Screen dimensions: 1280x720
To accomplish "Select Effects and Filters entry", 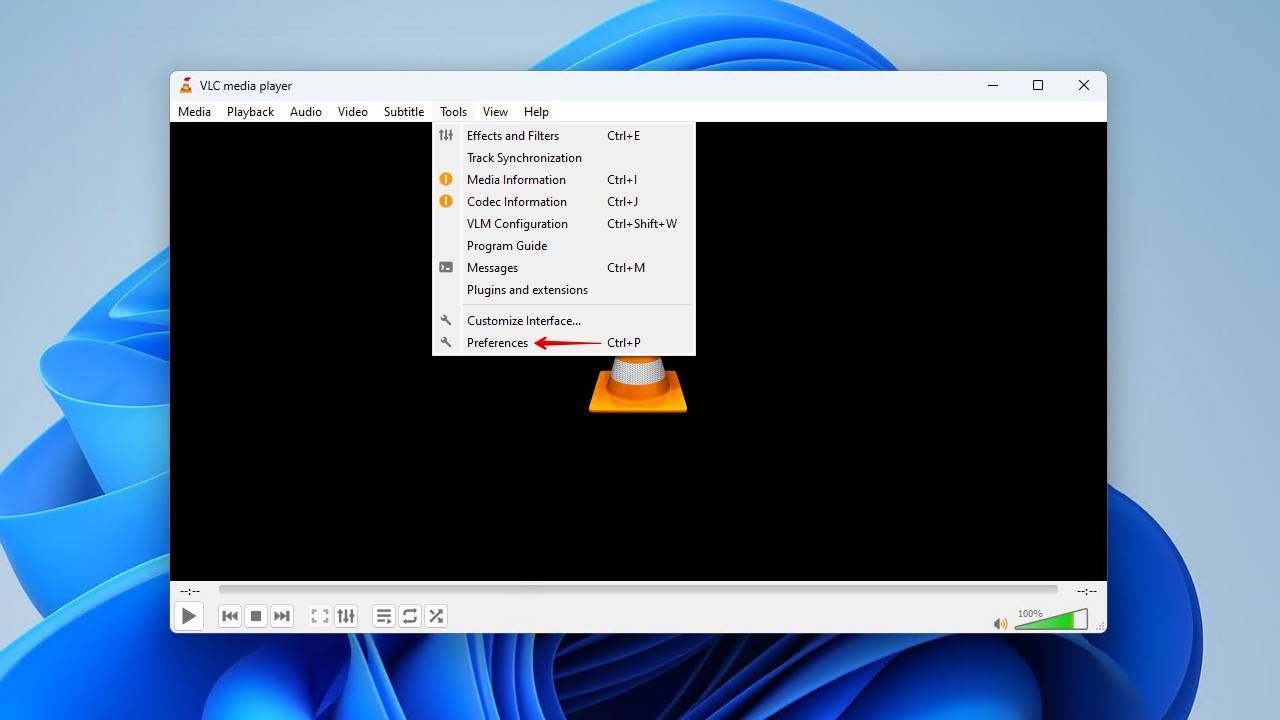I will click(564, 136).
